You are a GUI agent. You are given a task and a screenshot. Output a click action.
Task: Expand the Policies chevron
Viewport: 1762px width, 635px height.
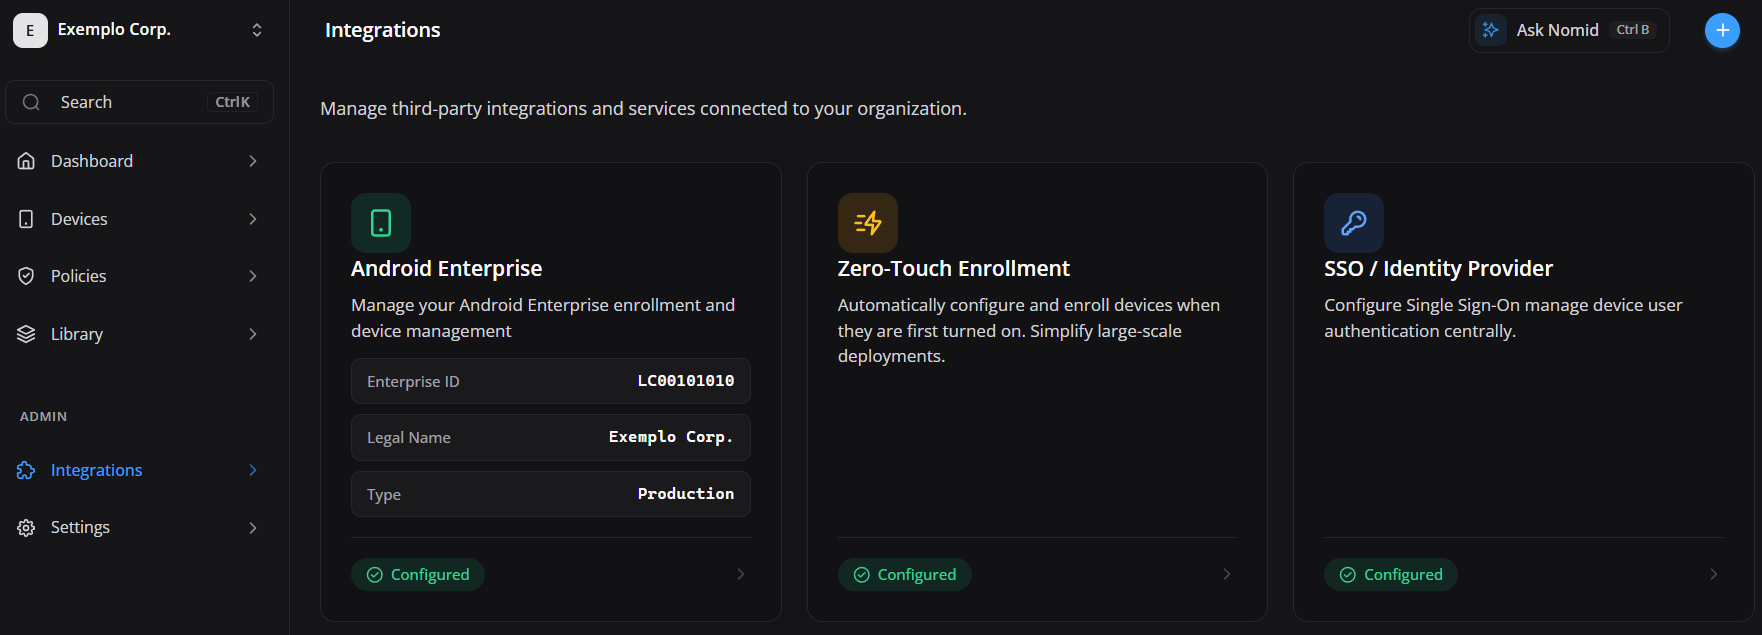pos(253,276)
